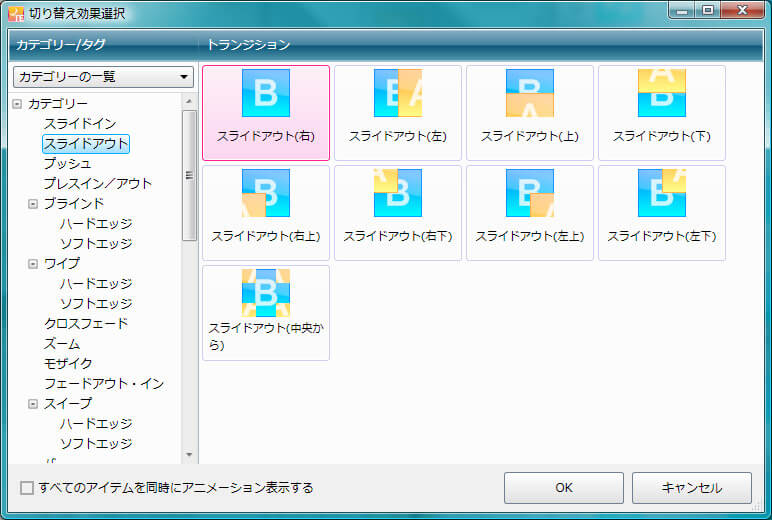Screen dimensions: 772x520
Task: Select the スライドアウト(中央から) transition thumbnail
Action: (266, 294)
